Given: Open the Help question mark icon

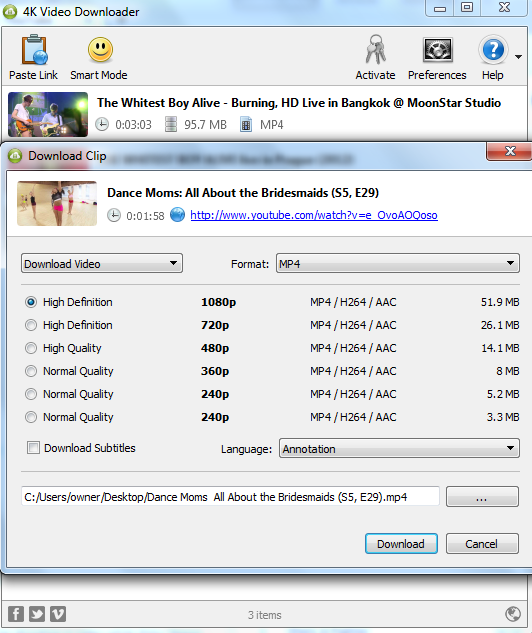Looking at the screenshot, I should (493, 50).
